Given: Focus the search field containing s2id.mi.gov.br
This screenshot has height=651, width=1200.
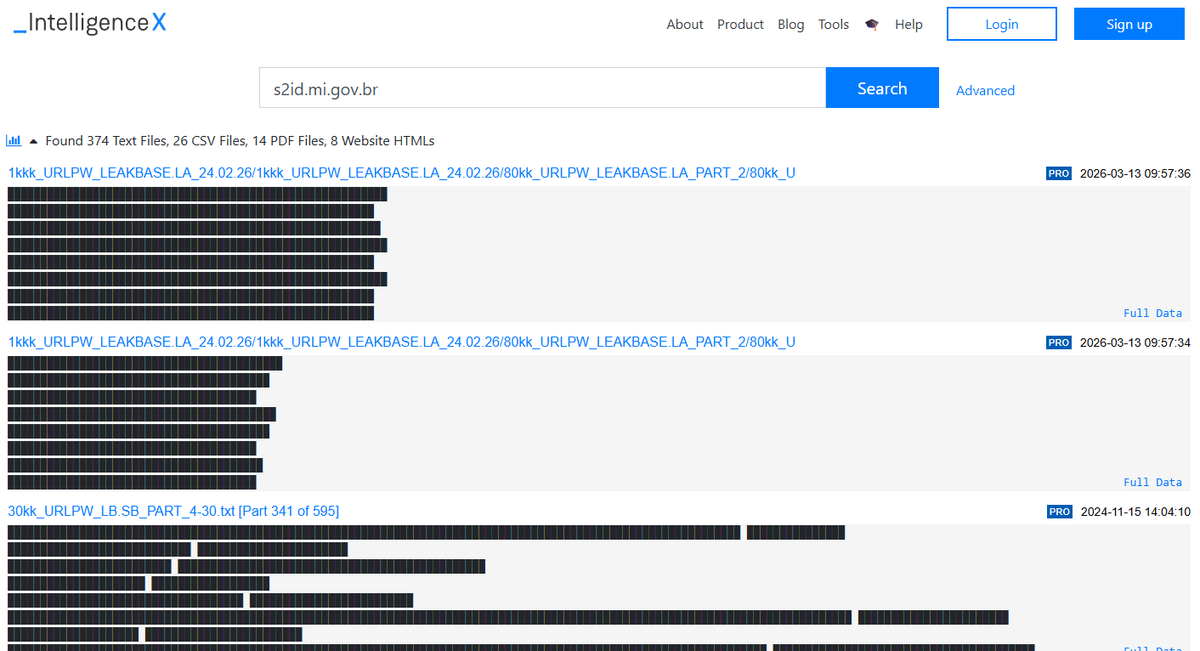Looking at the screenshot, I should (543, 88).
